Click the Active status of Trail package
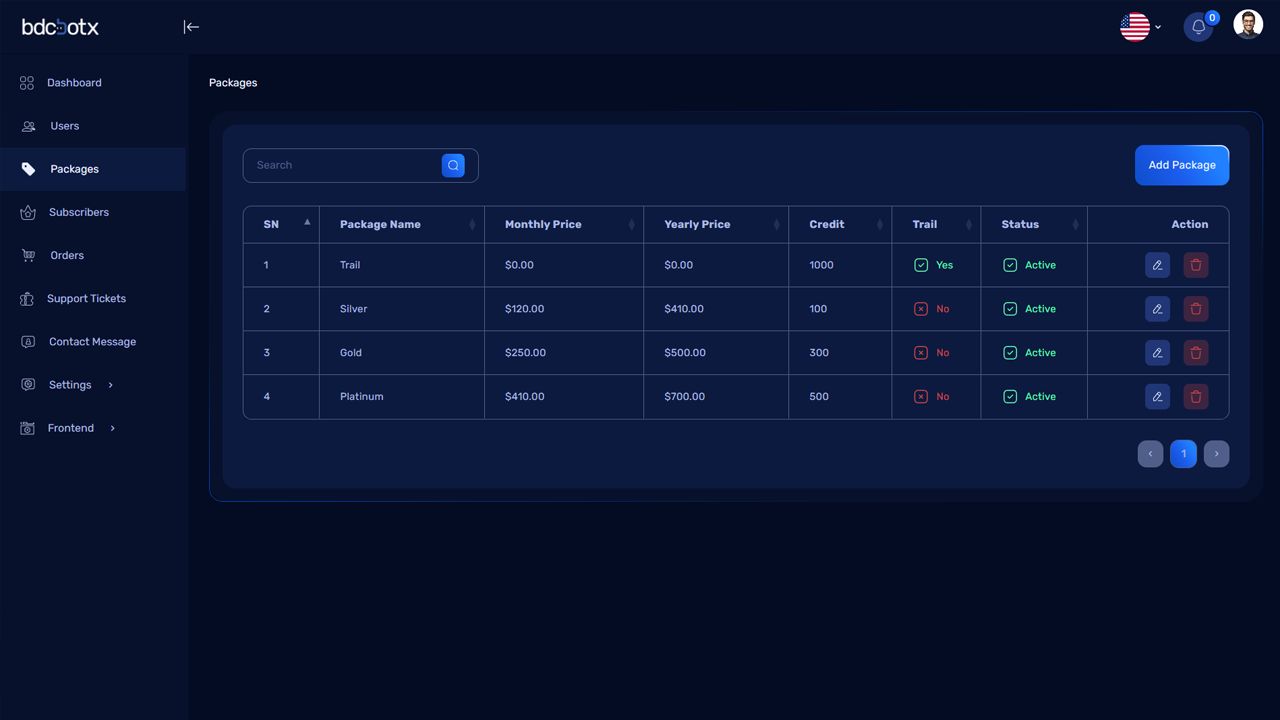The image size is (1280, 720). tap(1030, 265)
